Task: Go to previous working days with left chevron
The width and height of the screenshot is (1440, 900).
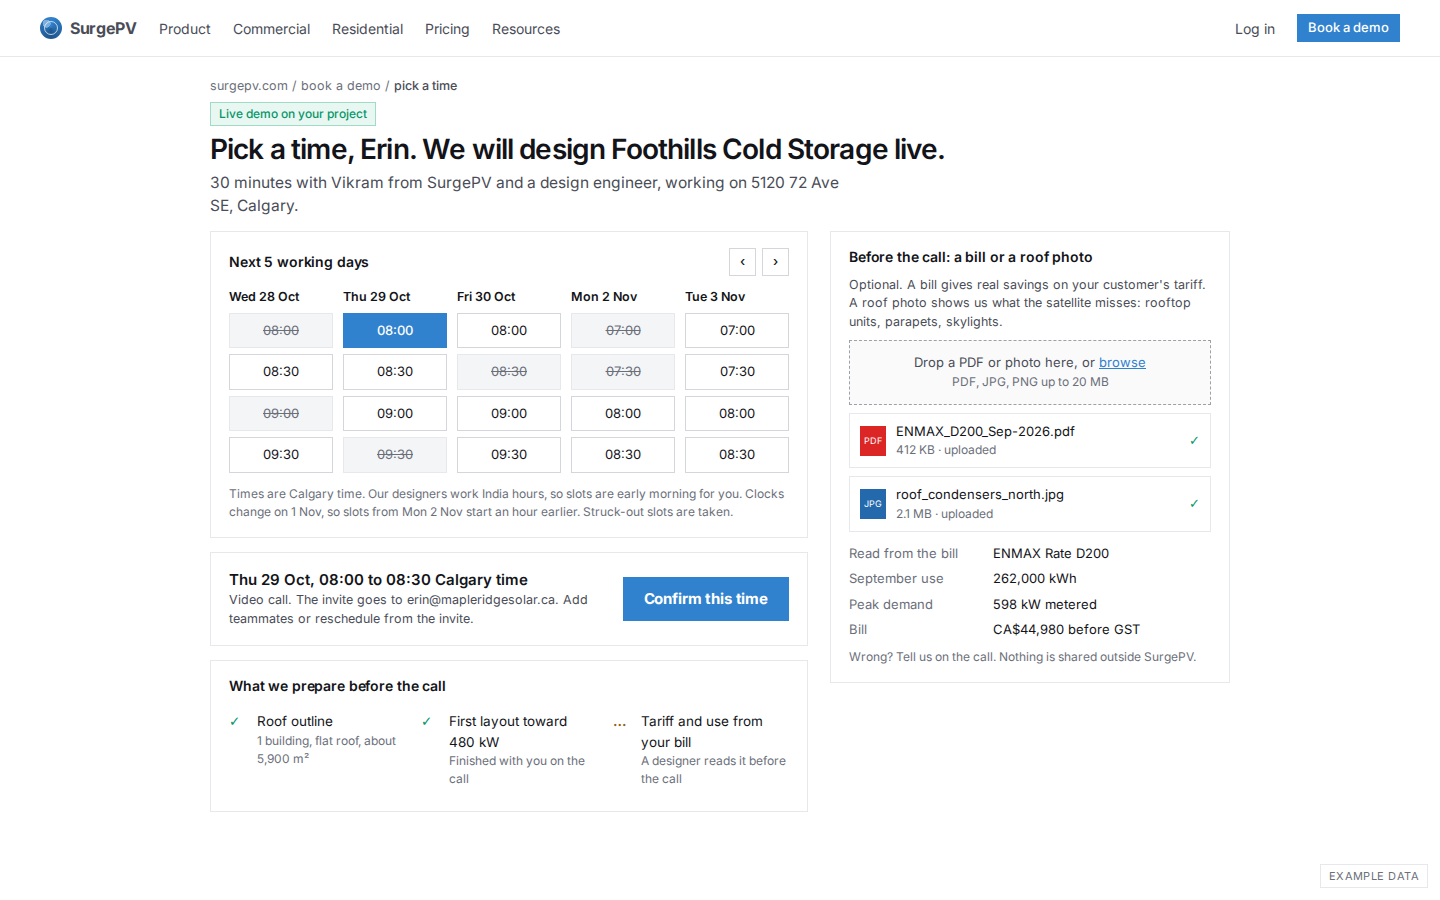Action: (742, 262)
